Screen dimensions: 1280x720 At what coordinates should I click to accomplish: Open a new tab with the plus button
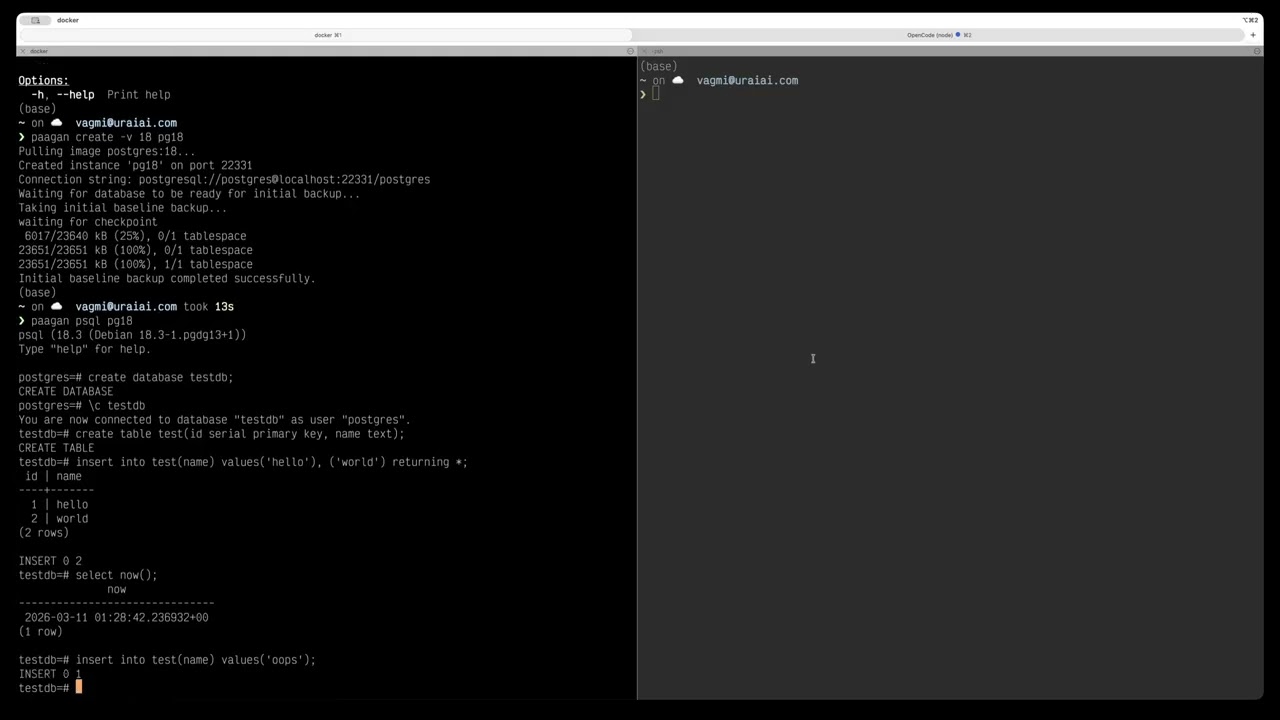[1253, 35]
